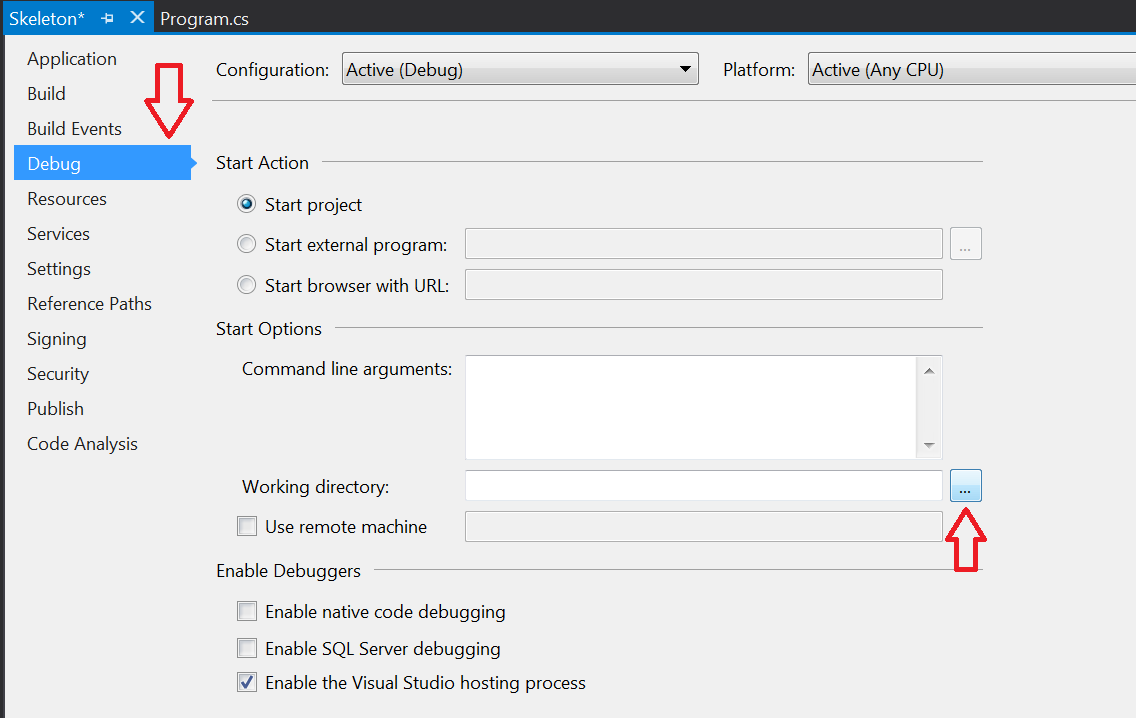Close the Skeleton properties tab

[x=137, y=17]
